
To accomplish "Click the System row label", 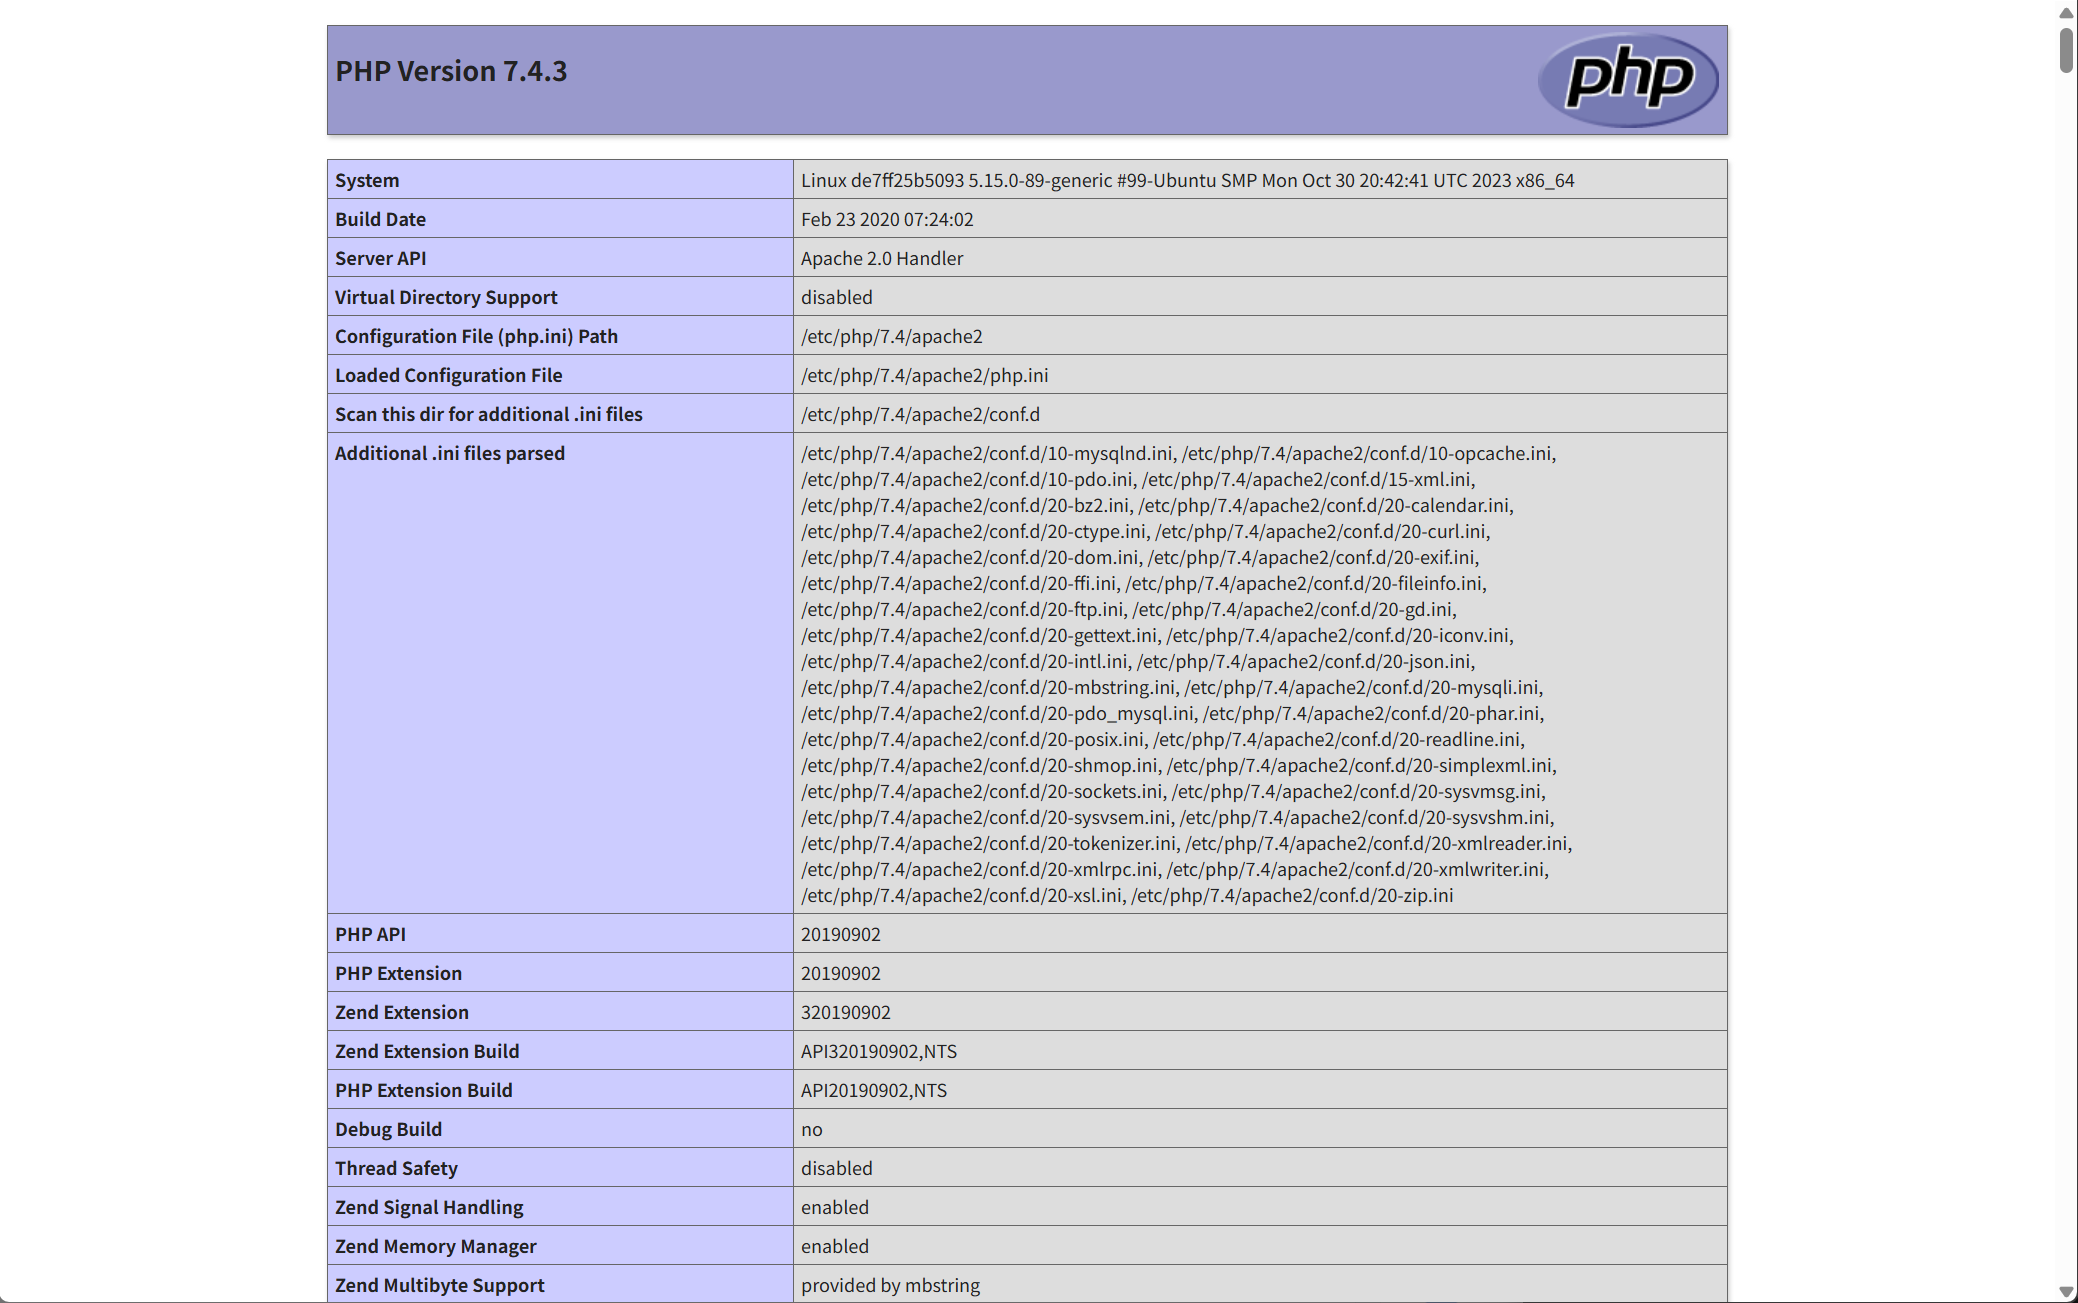I will [367, 180].
